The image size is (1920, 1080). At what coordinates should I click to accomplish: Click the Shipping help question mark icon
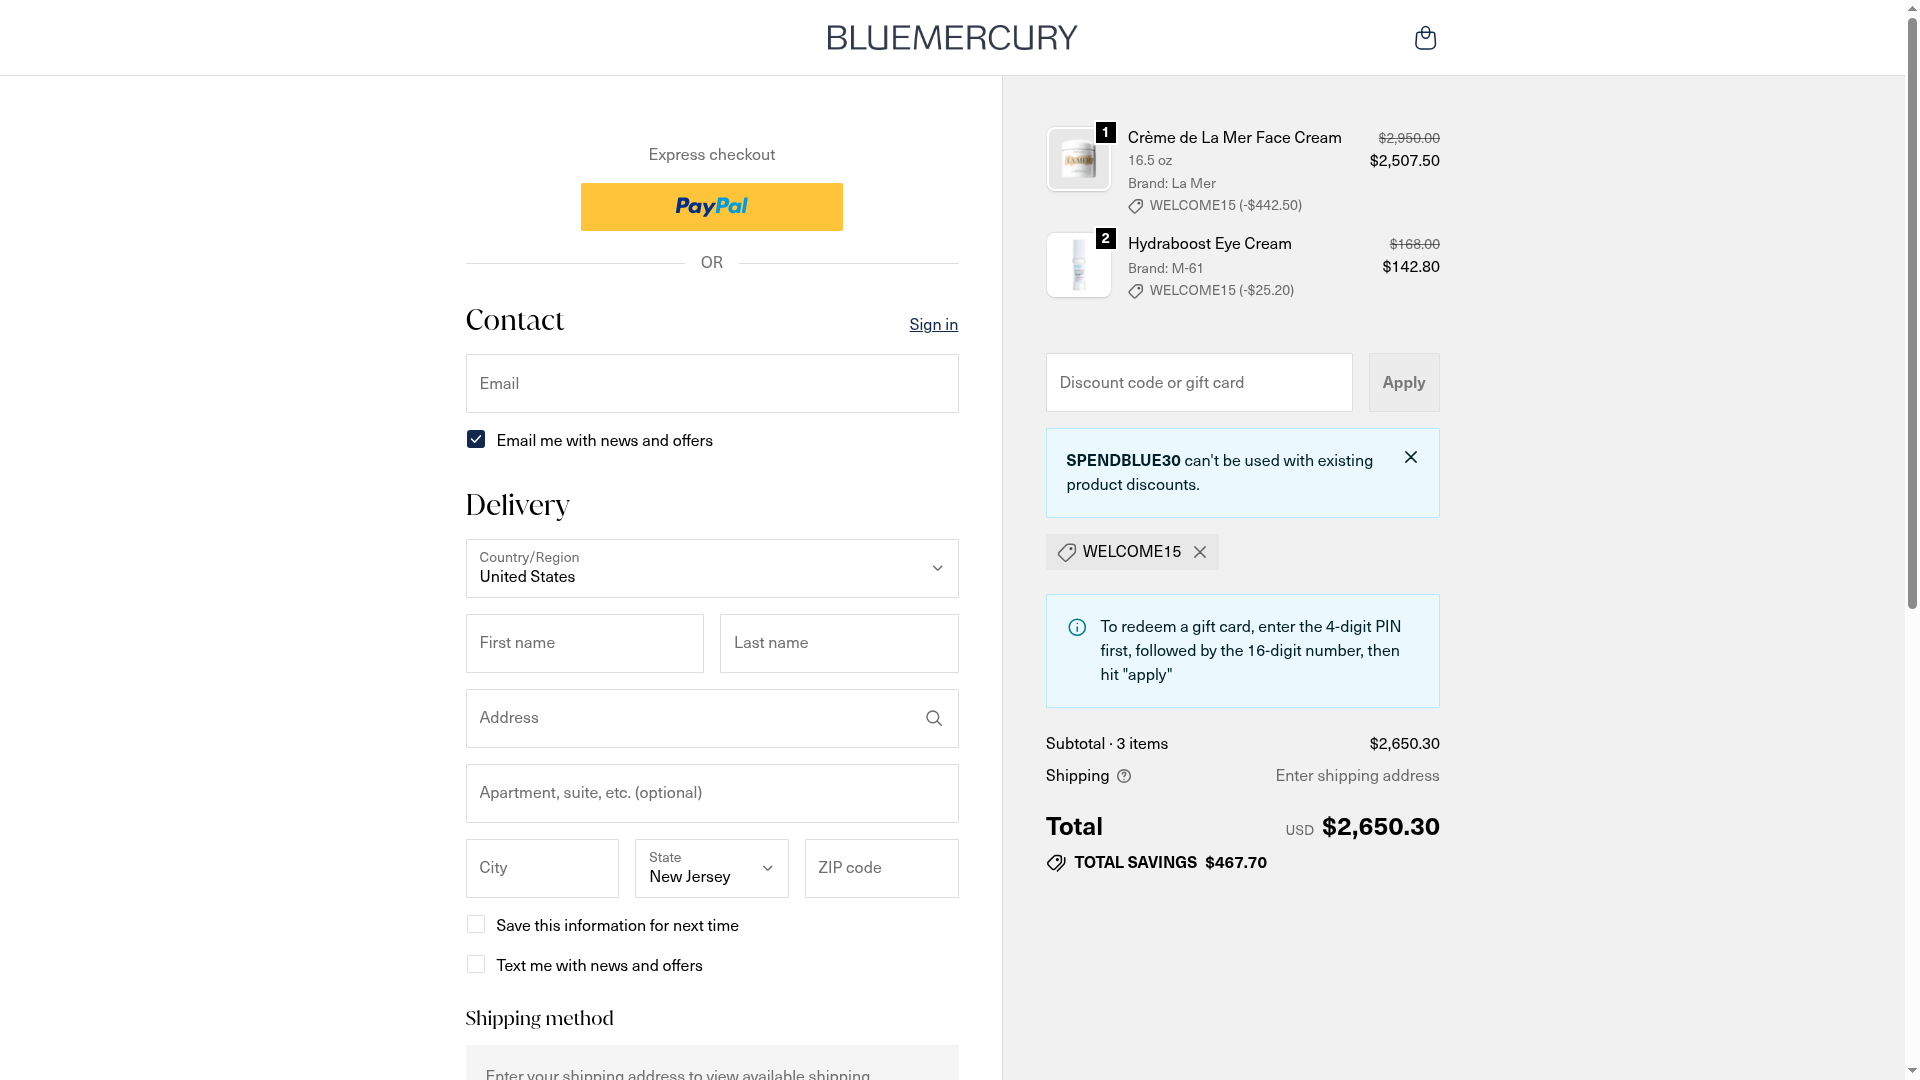1124,776
